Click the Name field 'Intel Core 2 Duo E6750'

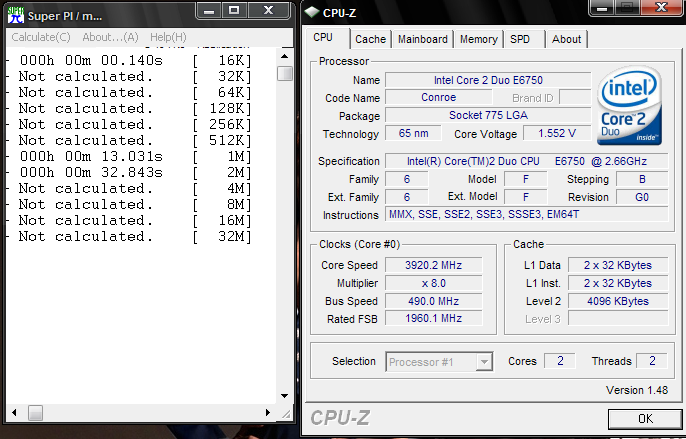tap(488, 80)
